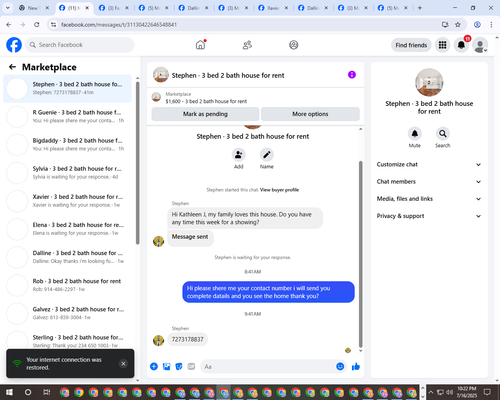Go back using the Marketplace arrow
The height and width of the screenshot is (400, 500).
coord(12,67)
